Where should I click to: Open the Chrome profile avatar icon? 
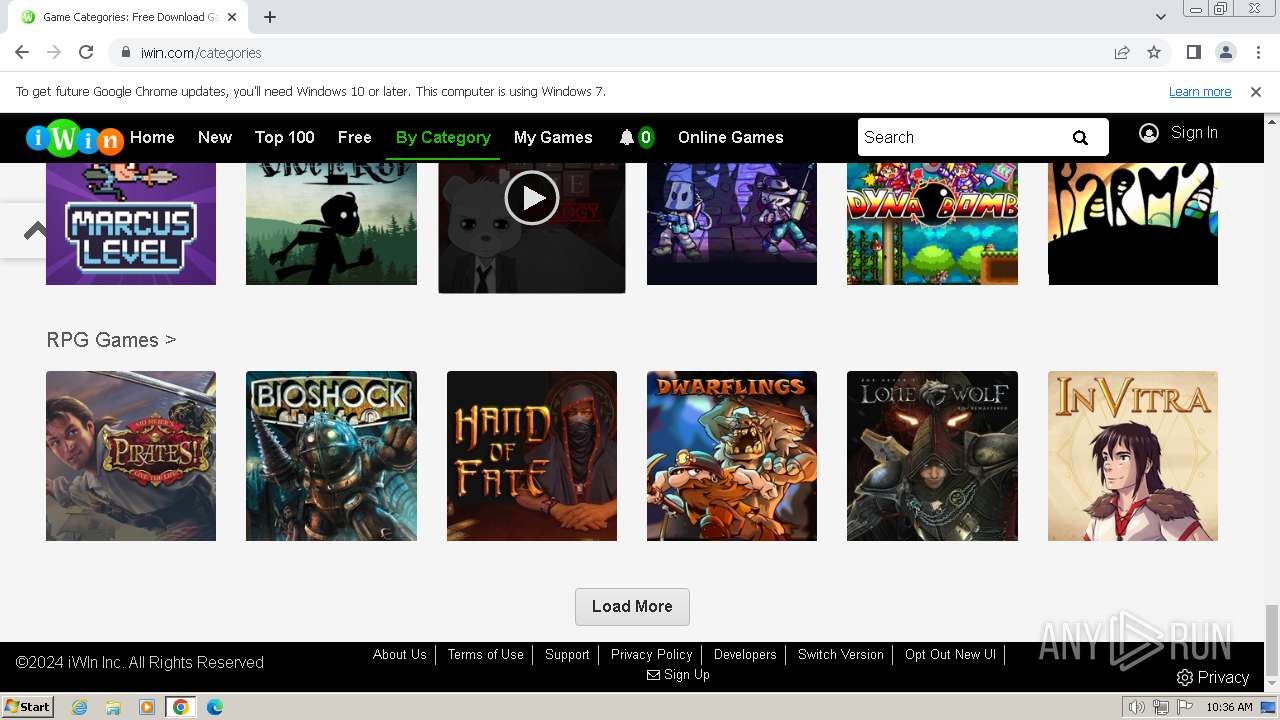tap(1225, 52)
